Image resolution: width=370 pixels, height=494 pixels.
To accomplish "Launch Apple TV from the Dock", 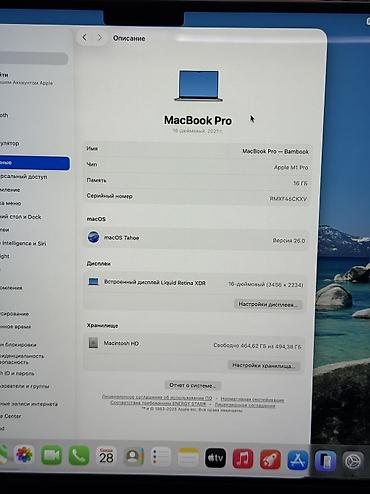I will [x=215, y=458].
